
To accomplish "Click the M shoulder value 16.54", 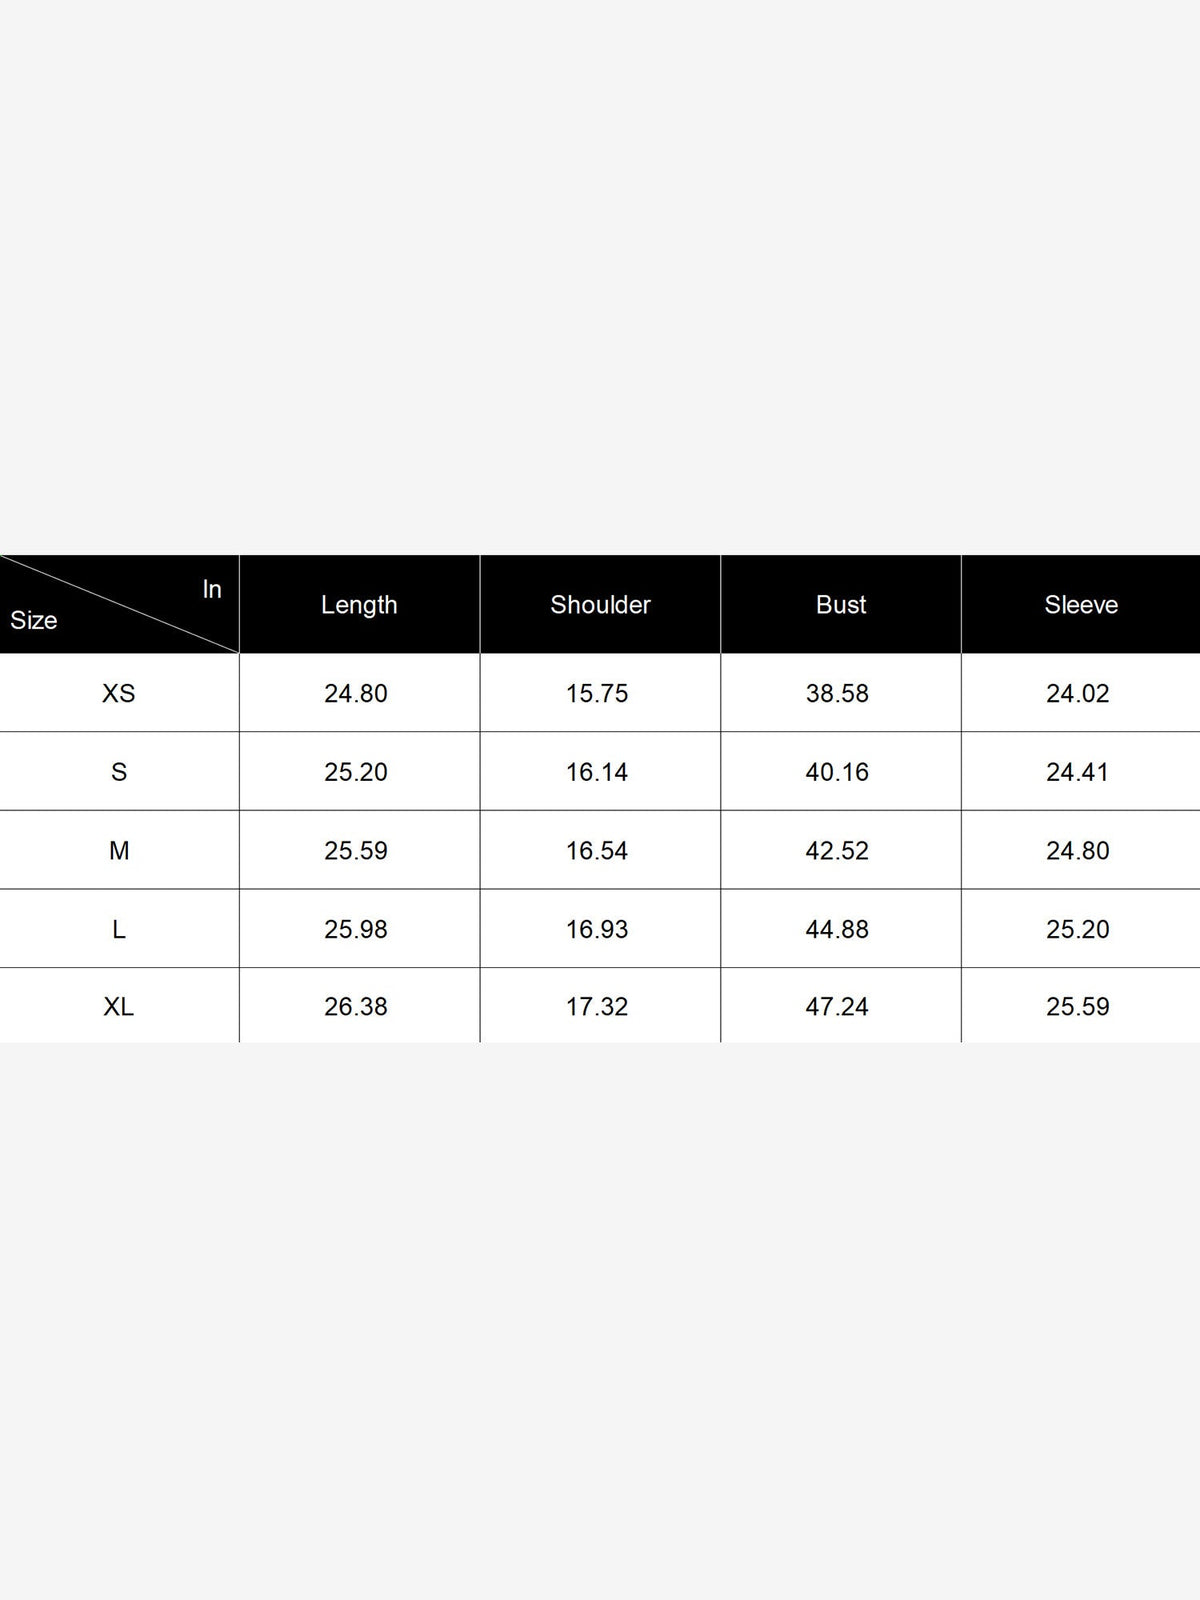I will click(597, 851).
